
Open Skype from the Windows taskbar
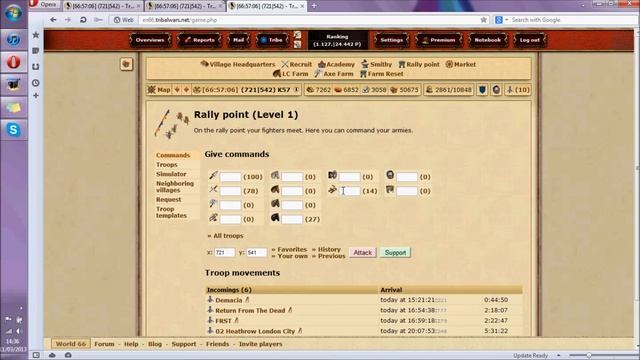click(13, 130)
